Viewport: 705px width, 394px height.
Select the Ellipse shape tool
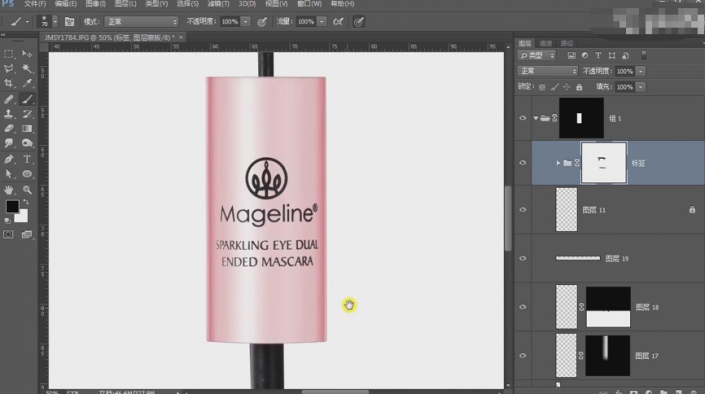tap(27, 174)
